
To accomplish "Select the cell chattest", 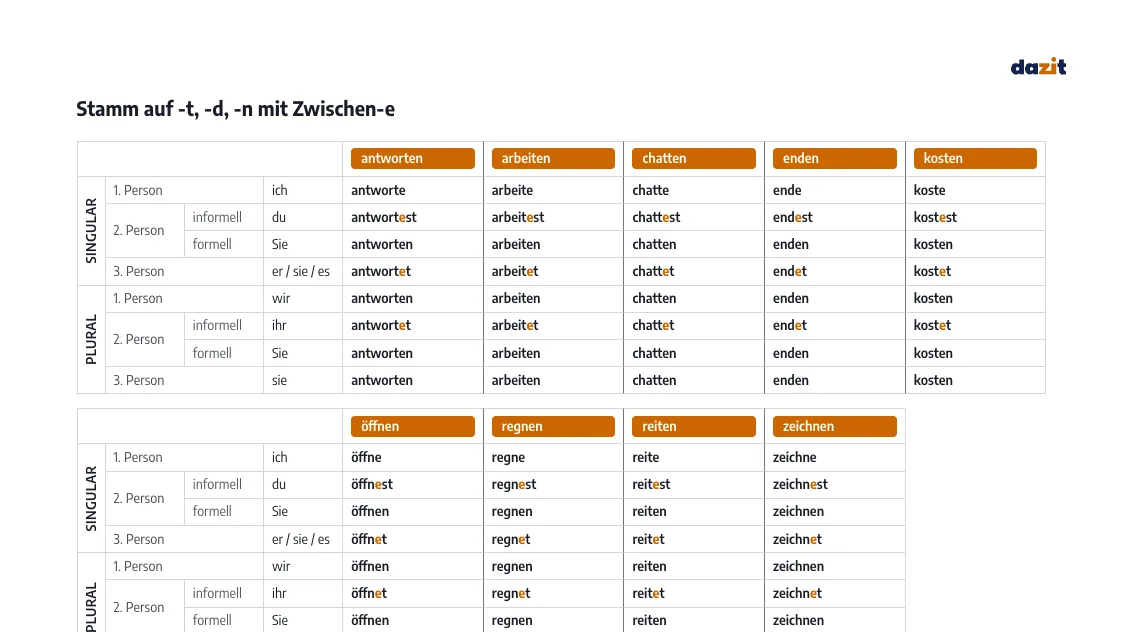I will click(x=656, y=217).
